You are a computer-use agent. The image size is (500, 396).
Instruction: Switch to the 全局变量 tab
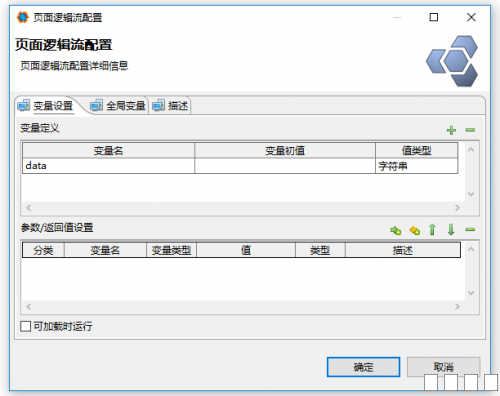pyautogui.click(x=118, y=106)
